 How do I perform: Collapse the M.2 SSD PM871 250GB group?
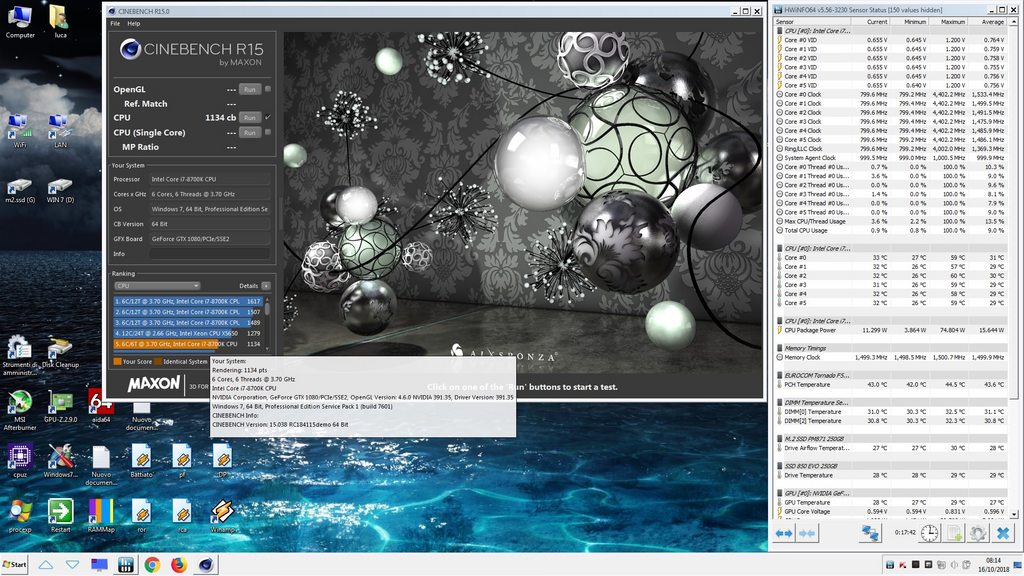point(779,439)
